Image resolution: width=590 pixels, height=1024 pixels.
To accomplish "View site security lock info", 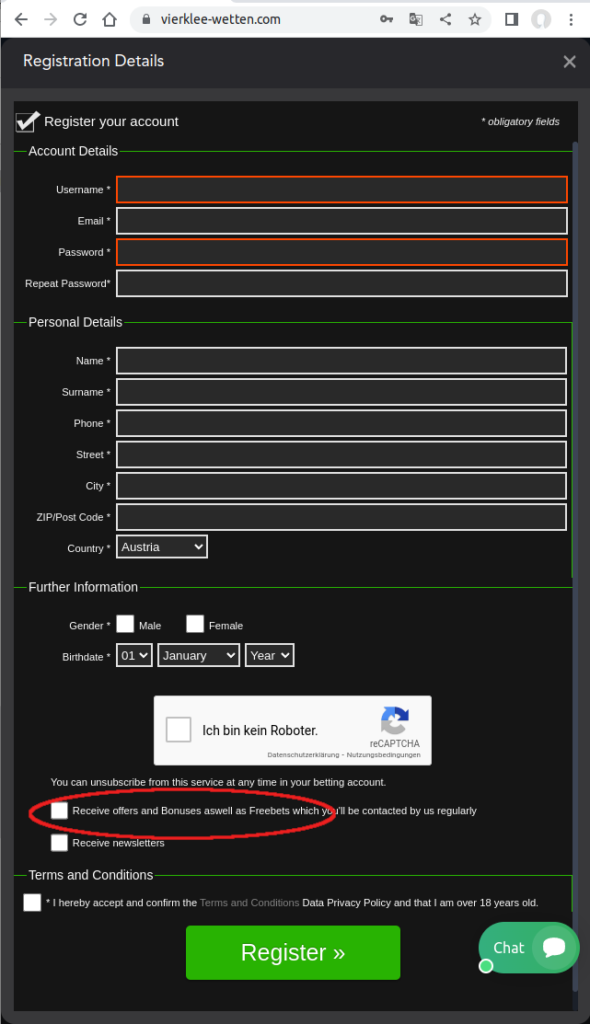I will (146, 20).
